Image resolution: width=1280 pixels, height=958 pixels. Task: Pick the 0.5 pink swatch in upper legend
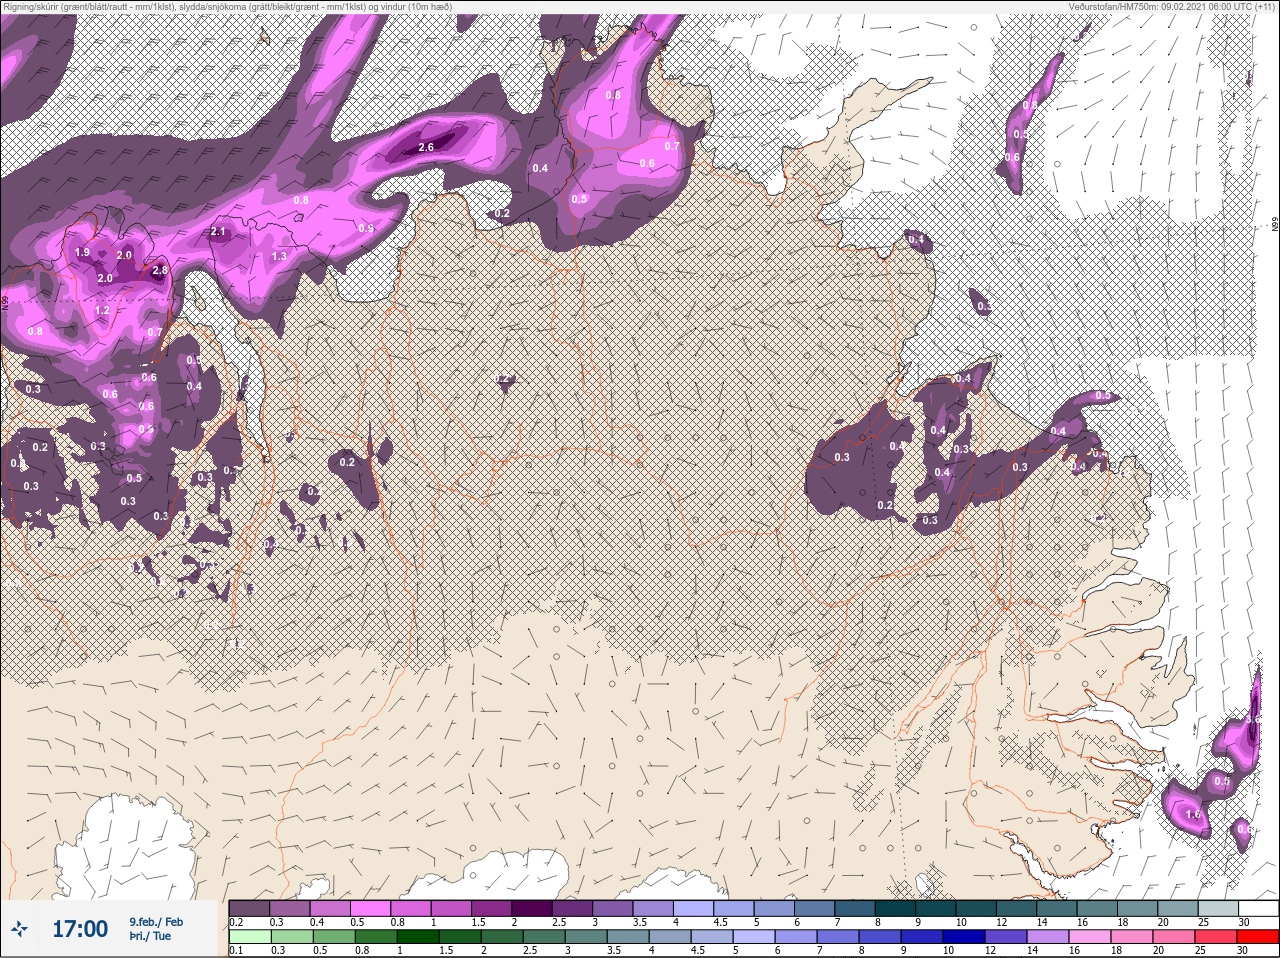(x=370, y=908)
